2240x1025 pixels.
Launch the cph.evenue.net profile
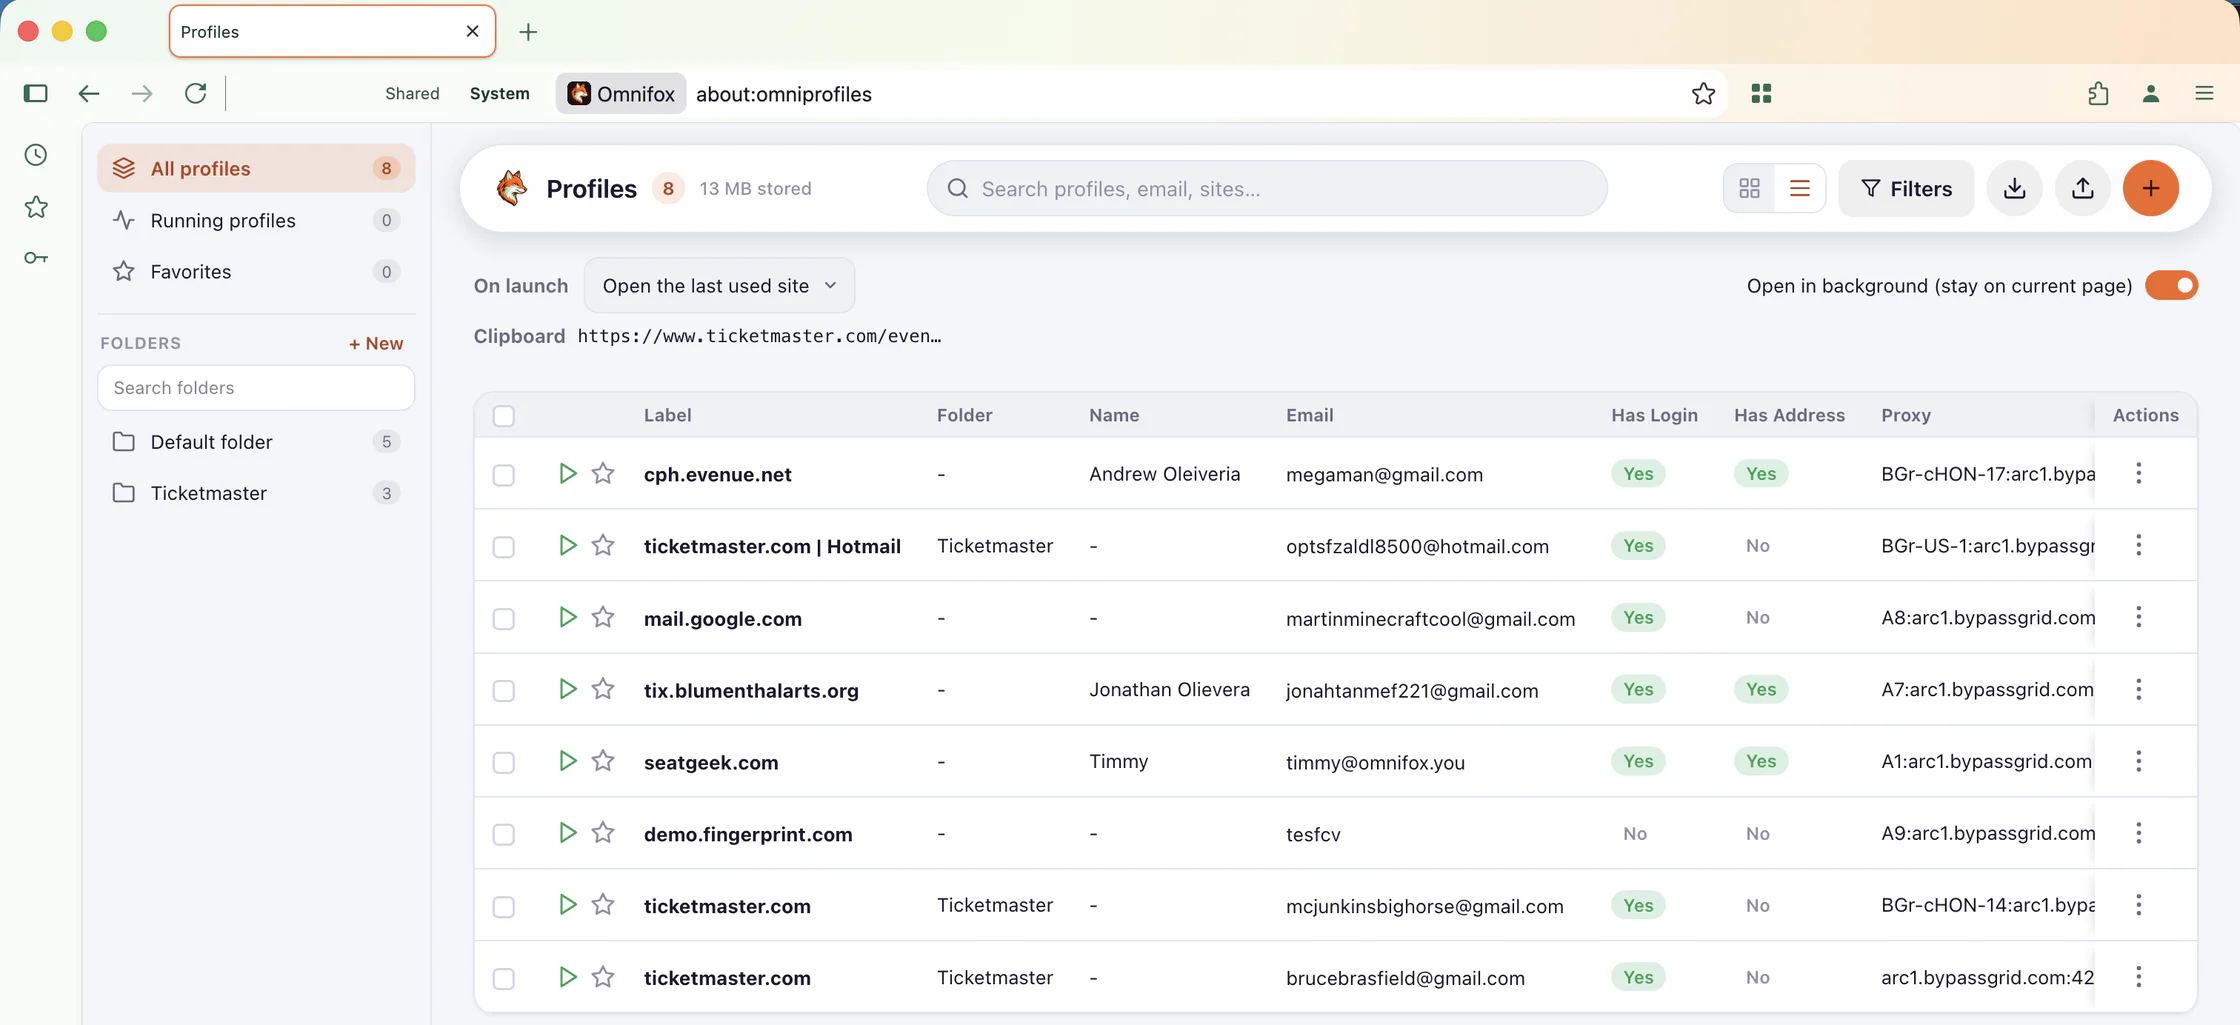click(567, 473)
